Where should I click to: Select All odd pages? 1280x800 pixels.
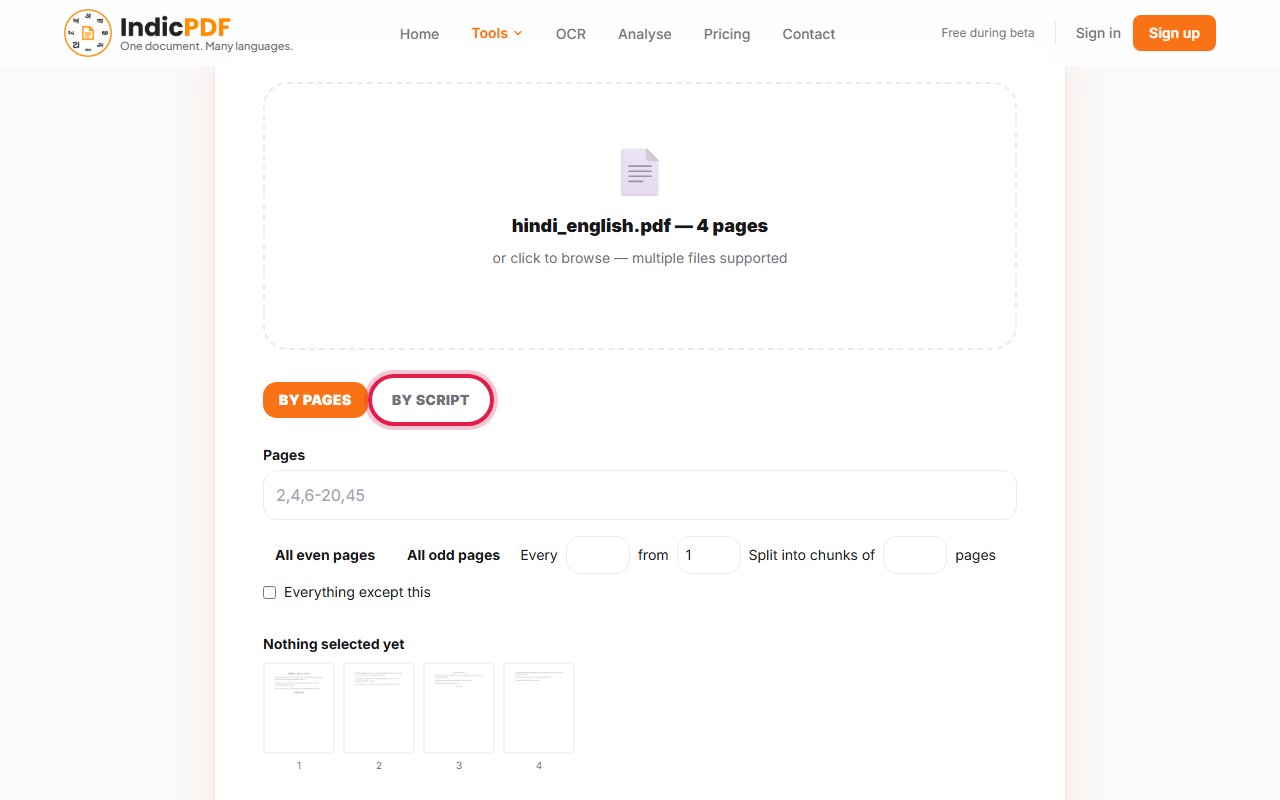(x=453, y=555)
